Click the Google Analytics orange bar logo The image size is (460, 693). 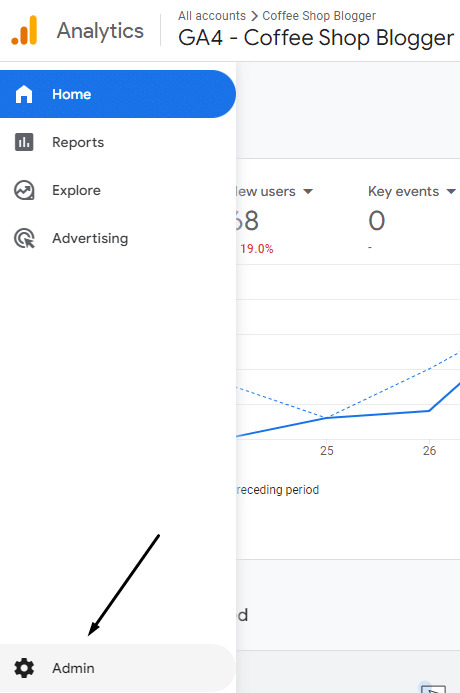click(24, 30)
